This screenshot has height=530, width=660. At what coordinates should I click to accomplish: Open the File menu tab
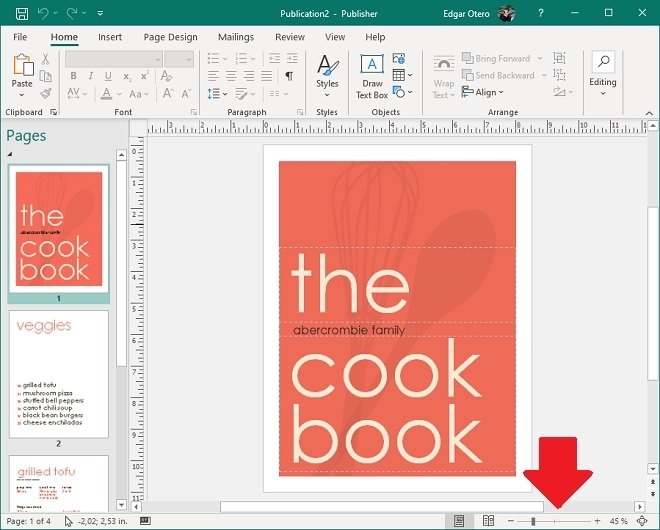tap(20, 37)
